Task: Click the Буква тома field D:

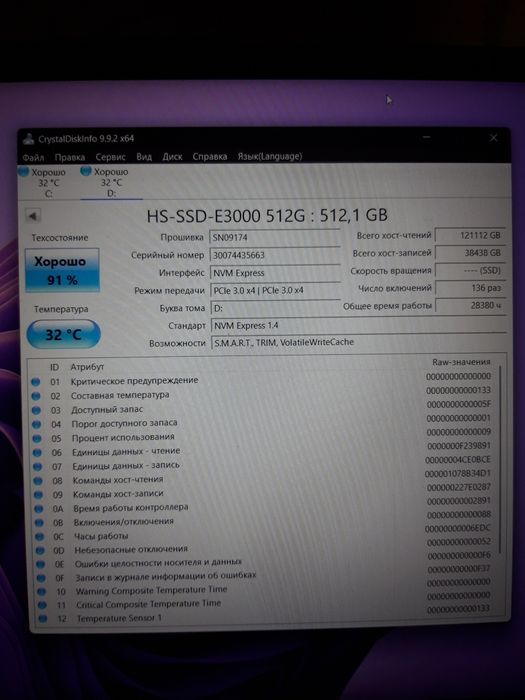Action: click(x=275, y=308)
